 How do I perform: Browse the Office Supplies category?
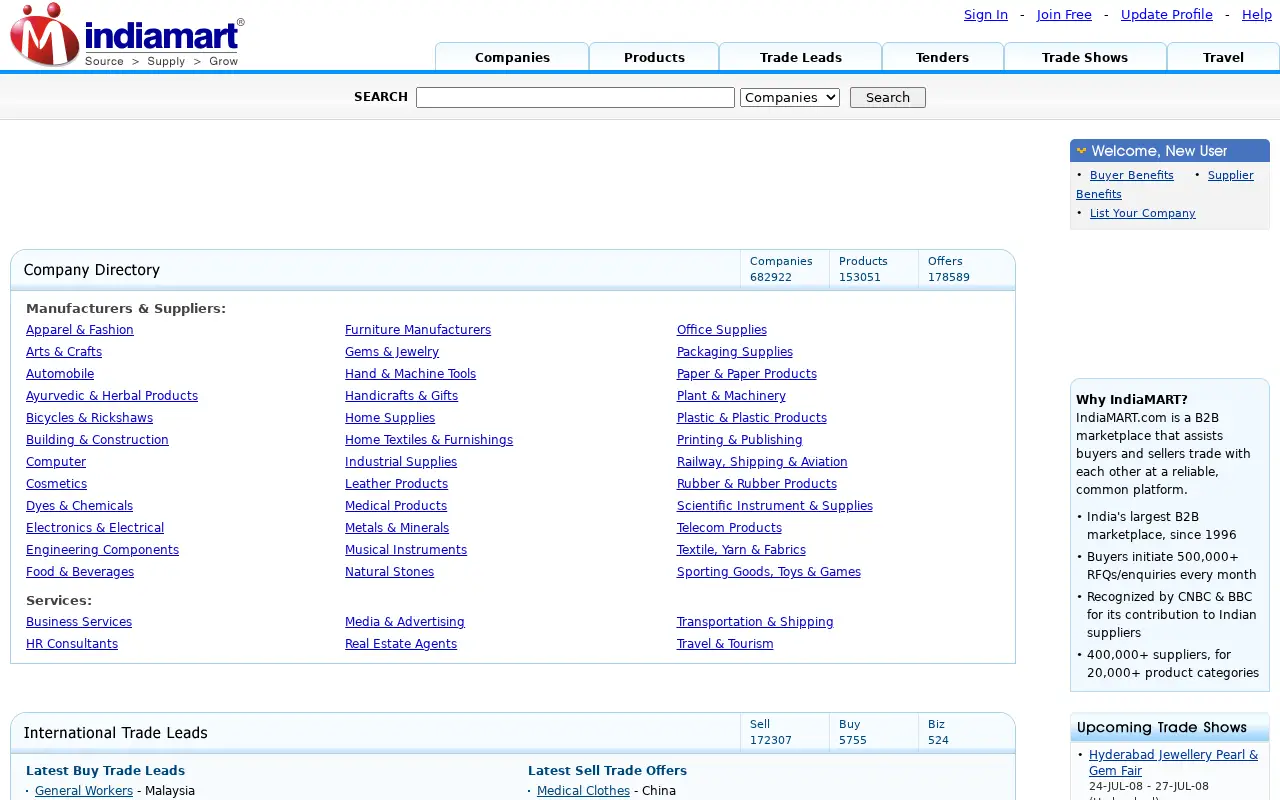[722, 330]
